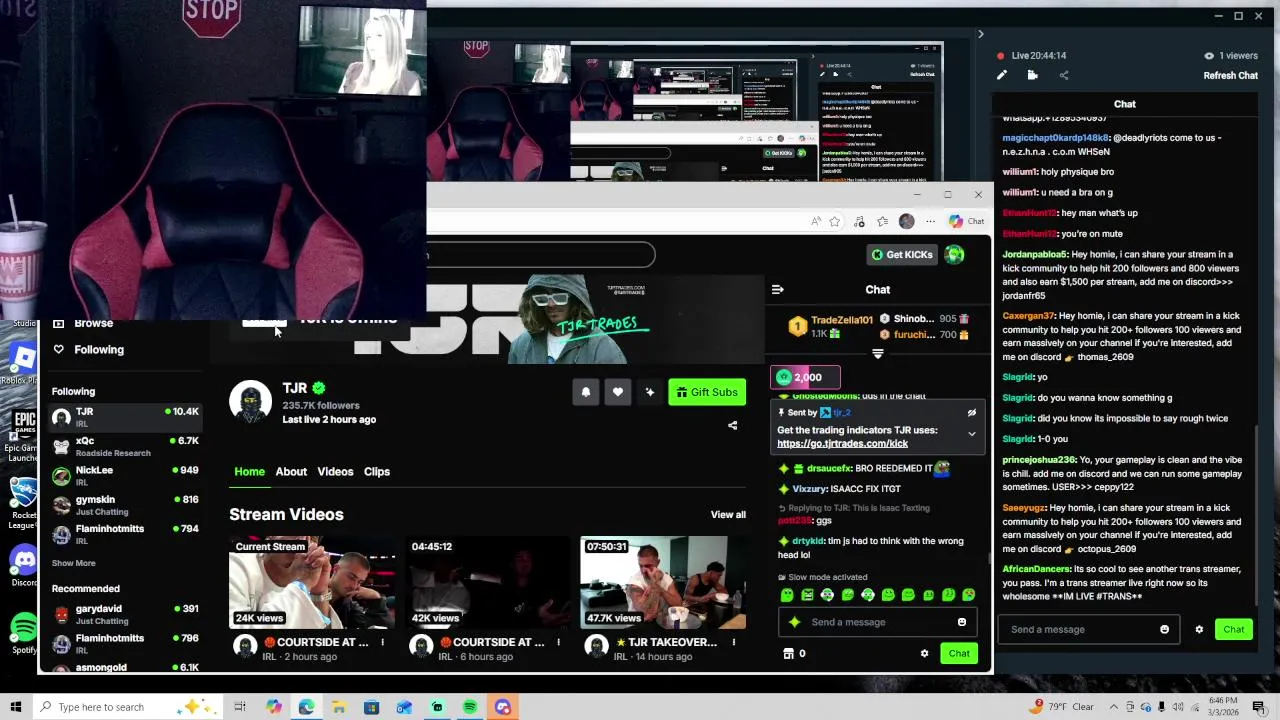Click Windows Start button
This screenshot has height=720, width=1280.
15,707
